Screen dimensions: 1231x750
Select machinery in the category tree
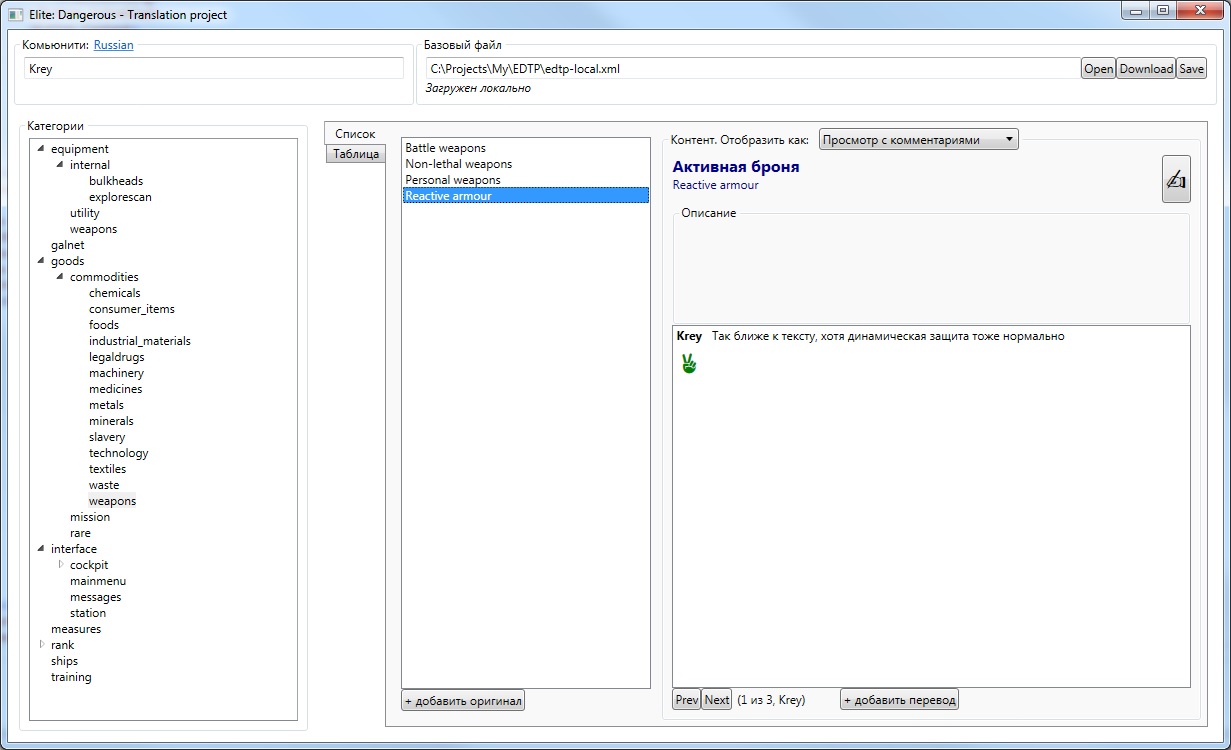[116, 373]
